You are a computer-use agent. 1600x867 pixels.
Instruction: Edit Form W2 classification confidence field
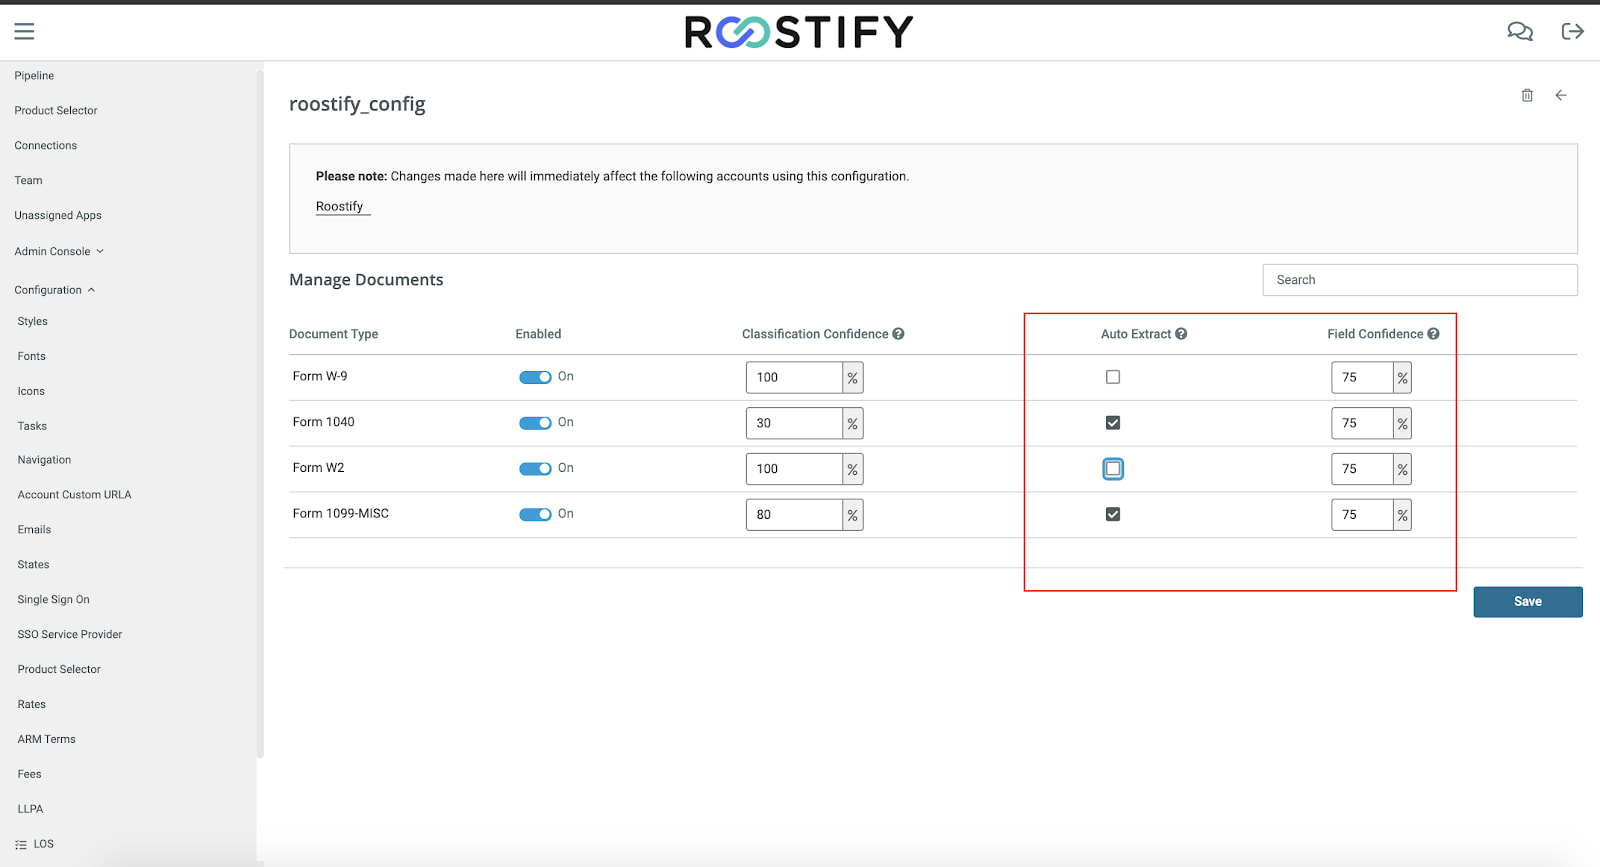[x=794, y=469]
